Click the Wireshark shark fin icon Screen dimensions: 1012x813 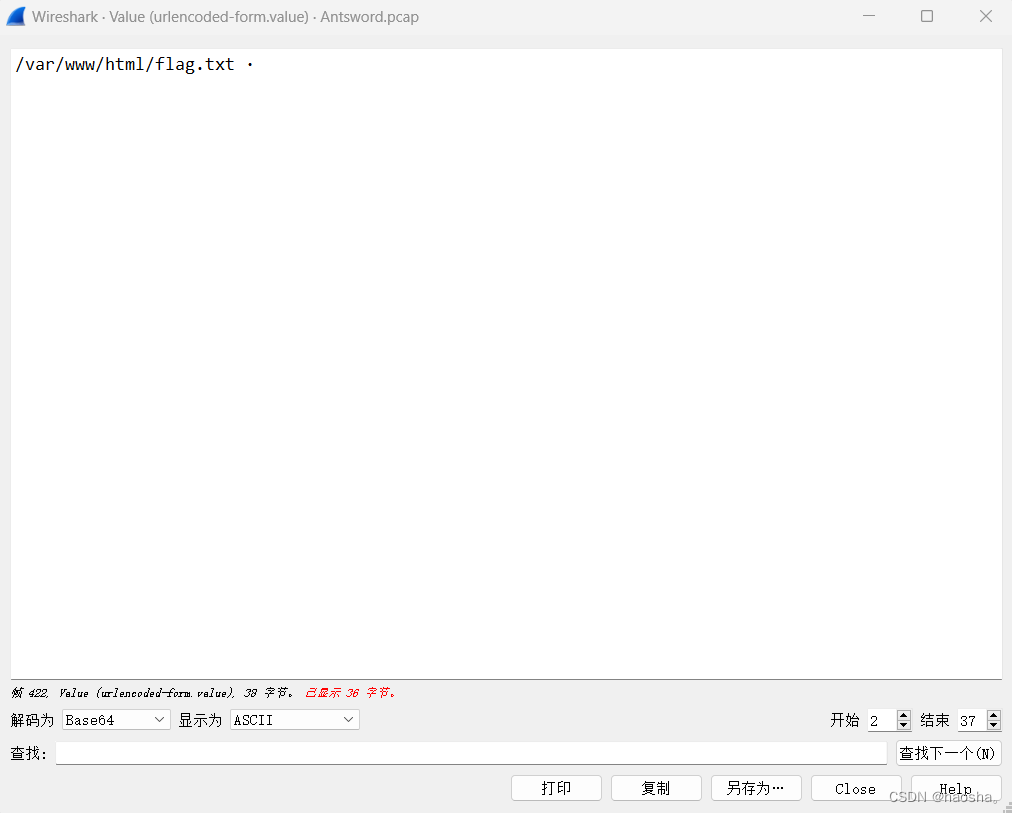pos(16,16)
